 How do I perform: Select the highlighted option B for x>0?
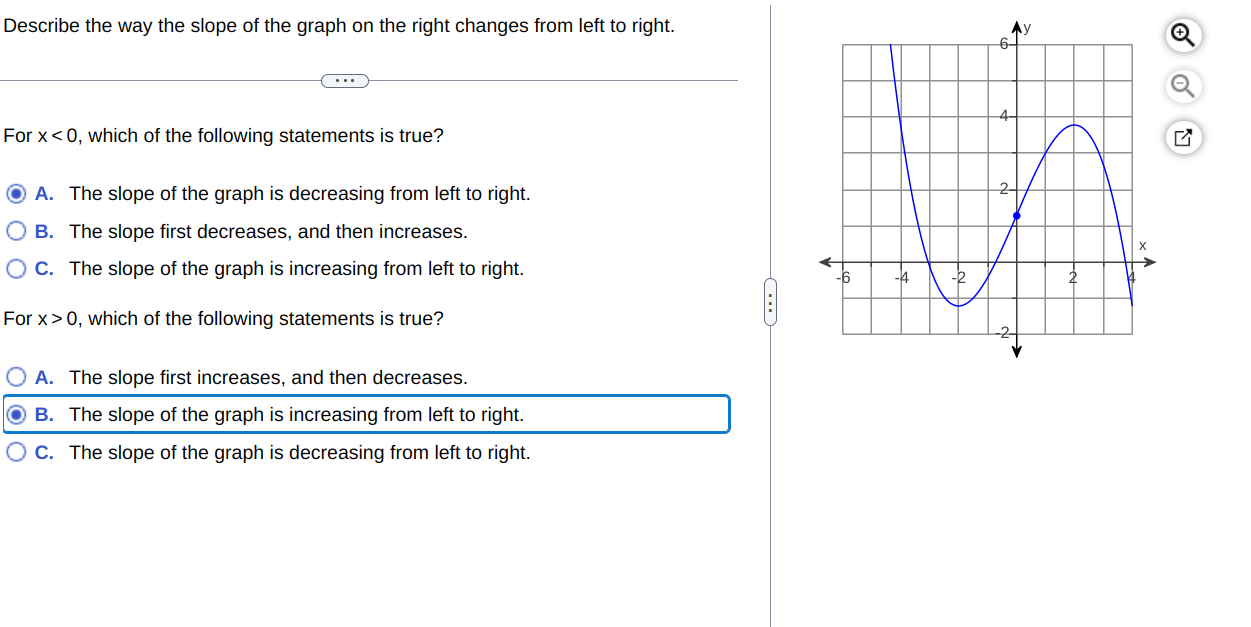click(16, 414)
